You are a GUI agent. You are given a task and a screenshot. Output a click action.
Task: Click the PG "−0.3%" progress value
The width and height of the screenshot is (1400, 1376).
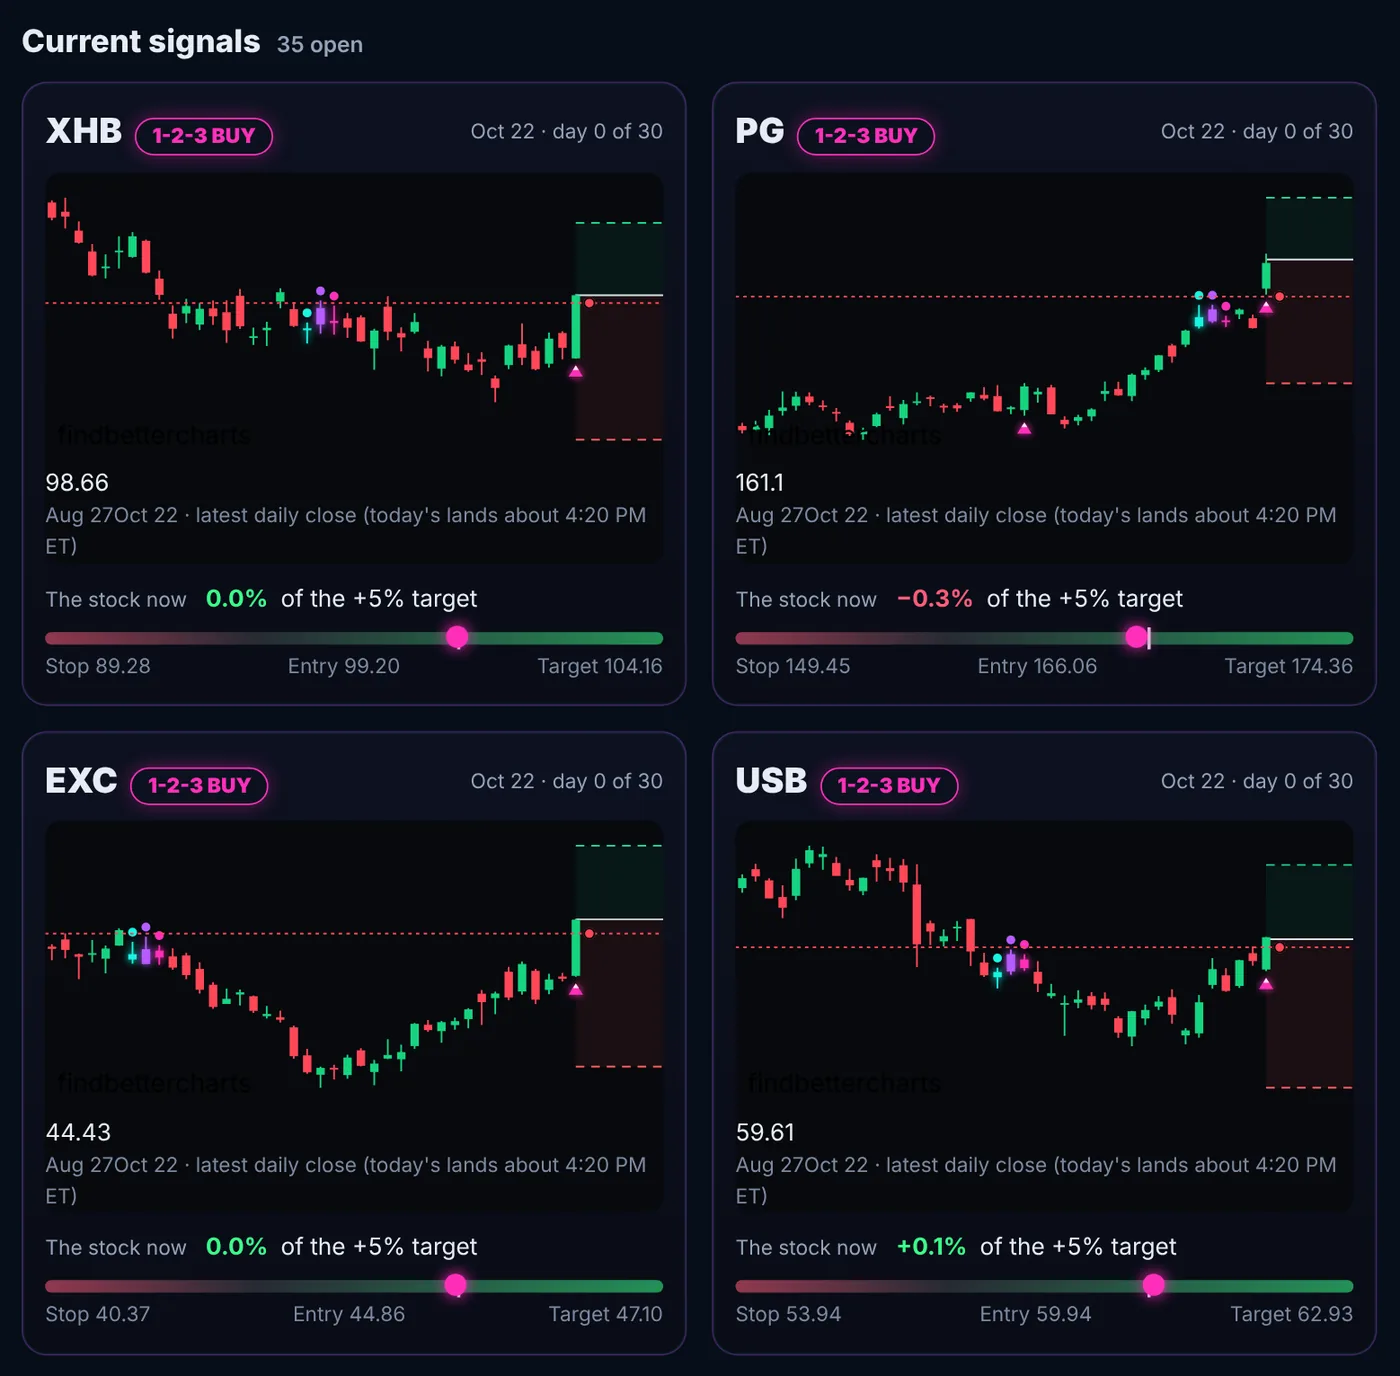click(934, 599)
